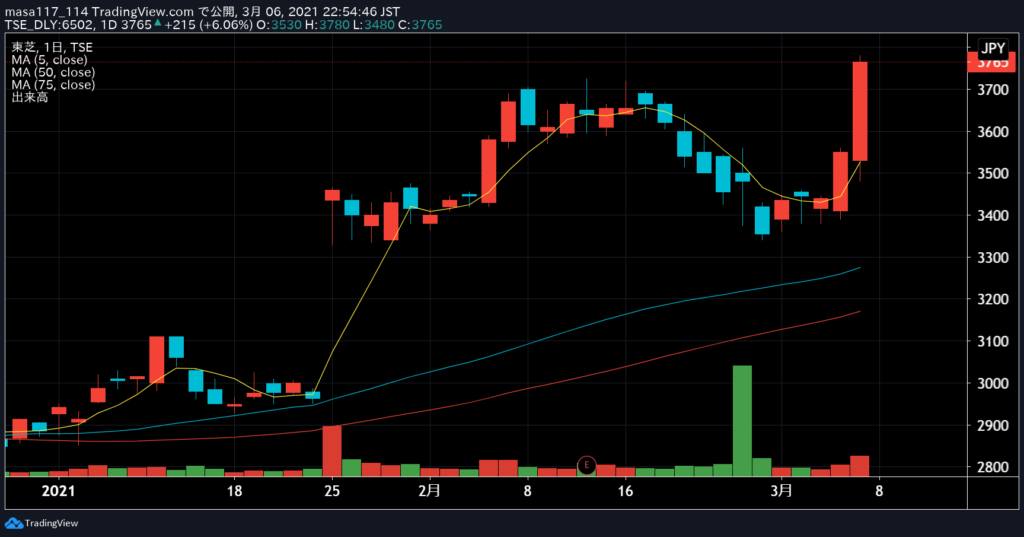Select the 出来高 volume indicator legend

coord(29,97)
